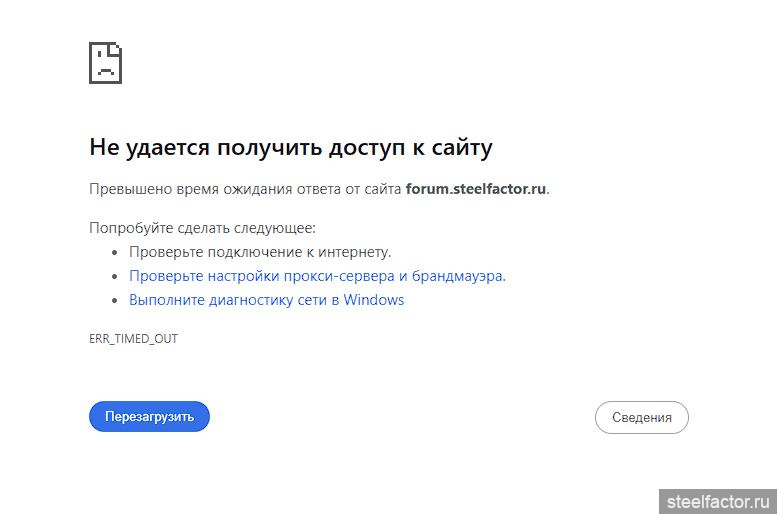Click the heading Не удается получить доступ к сайту

(290, 148)
